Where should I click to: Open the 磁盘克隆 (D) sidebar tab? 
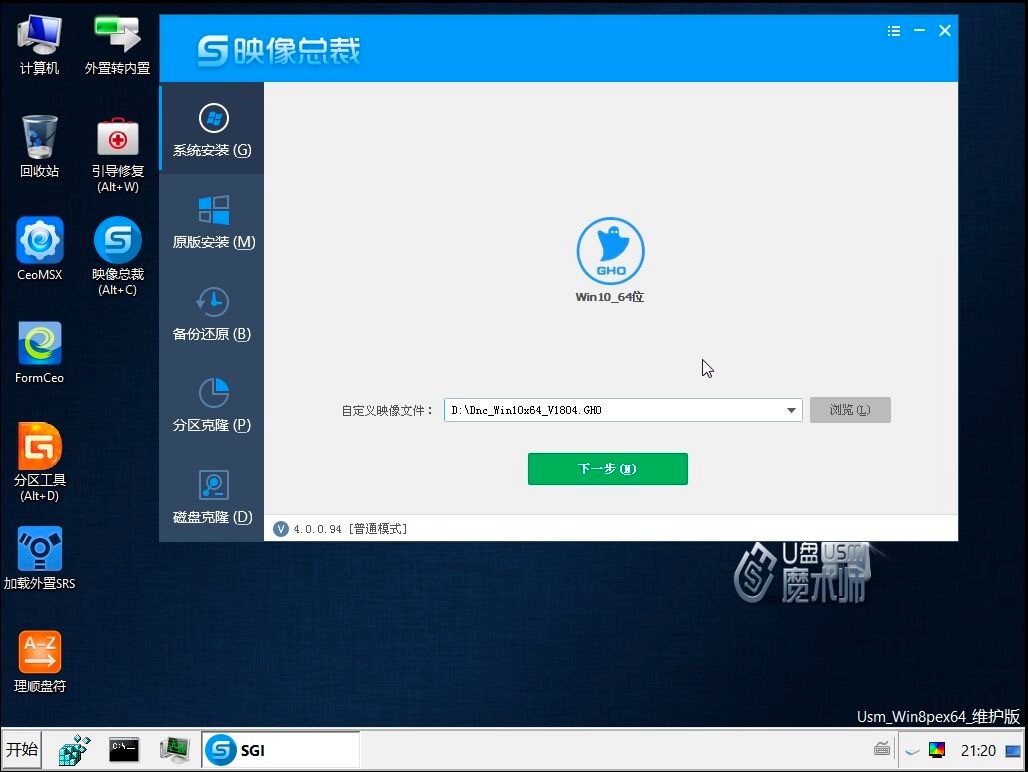pyautogui.click(x=212, y=496)
